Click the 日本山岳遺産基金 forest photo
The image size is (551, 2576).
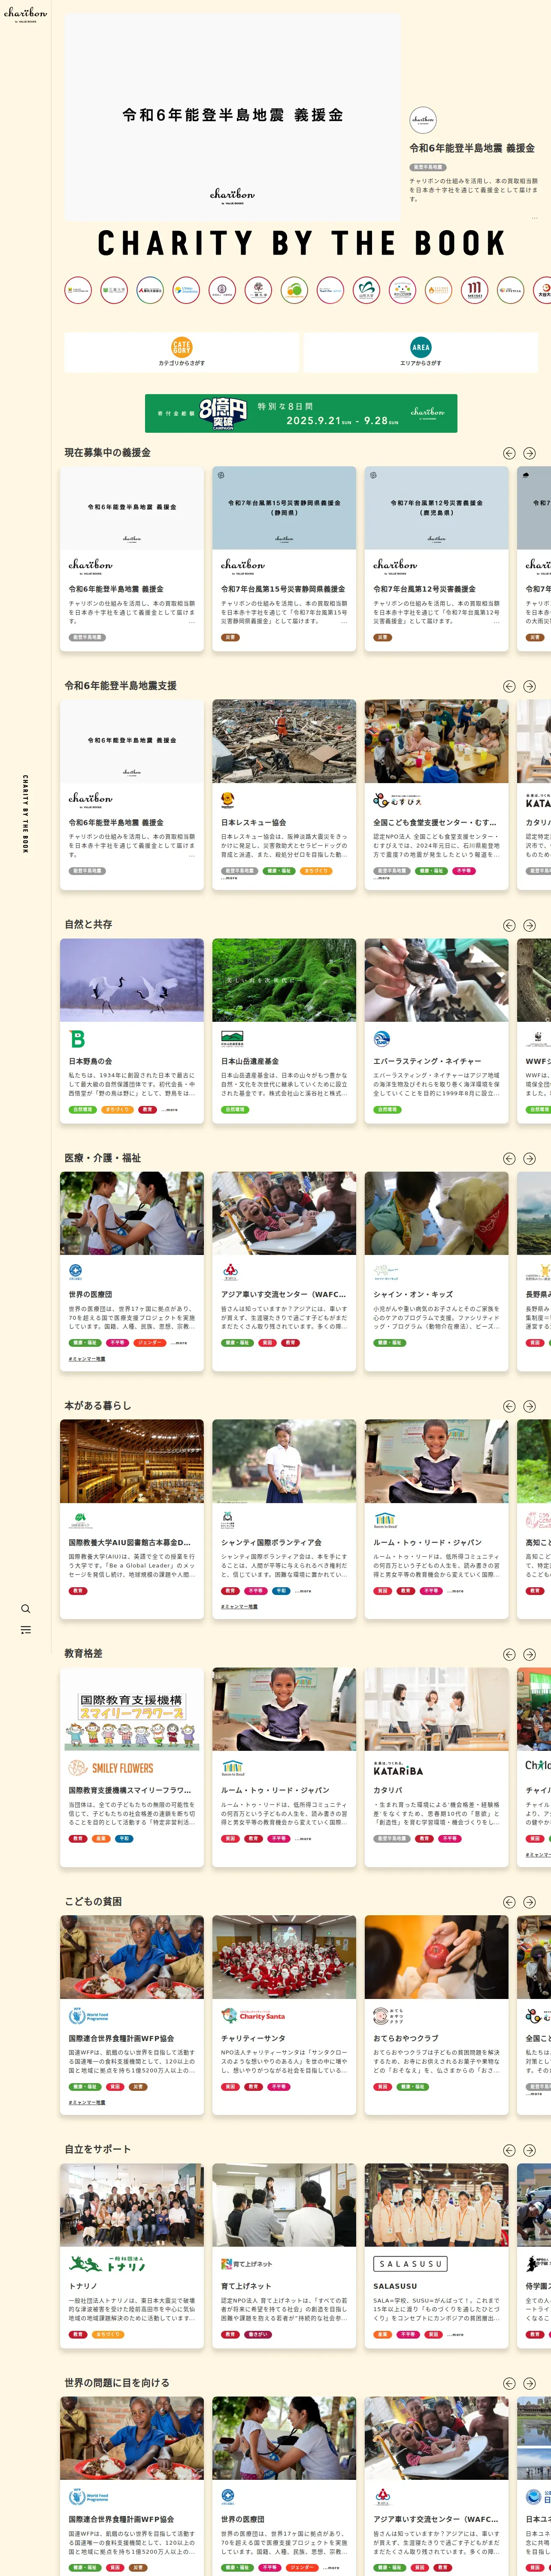point(284,980)
